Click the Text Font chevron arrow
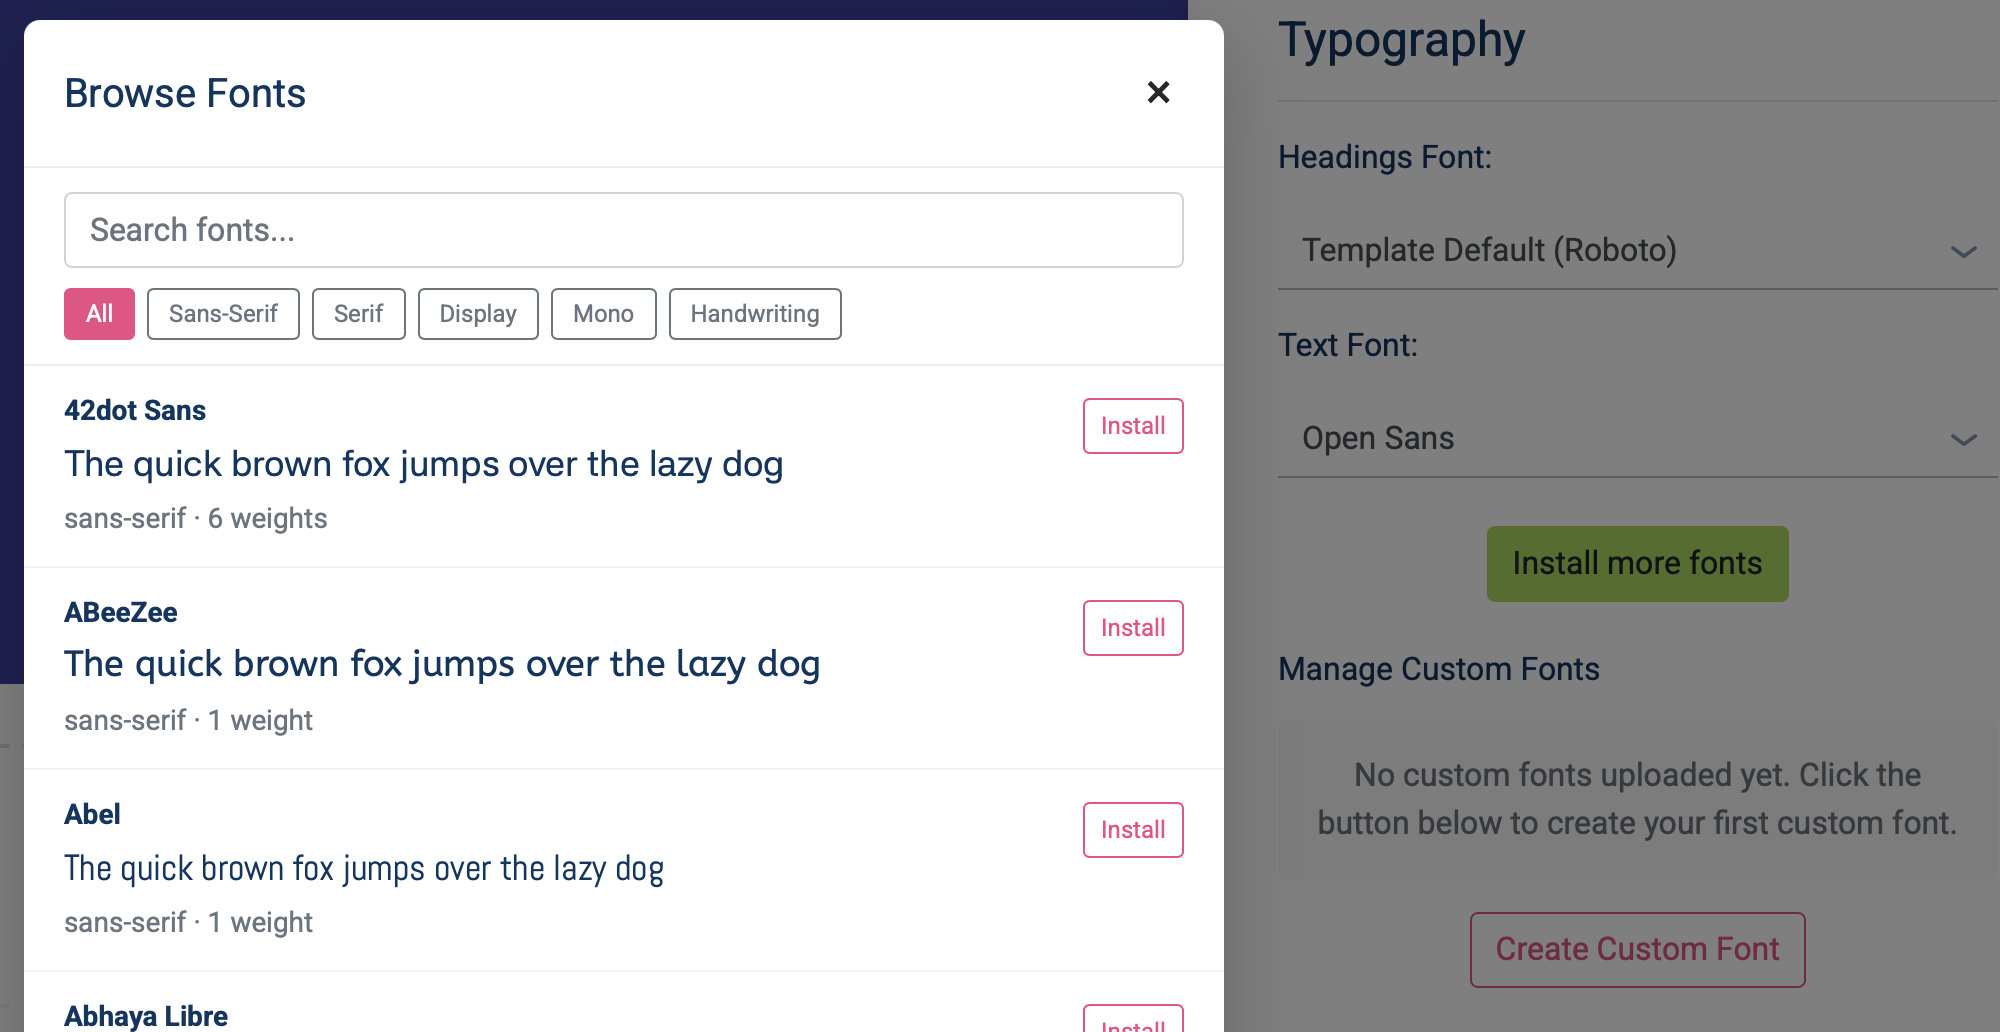 click(1963, 440)
